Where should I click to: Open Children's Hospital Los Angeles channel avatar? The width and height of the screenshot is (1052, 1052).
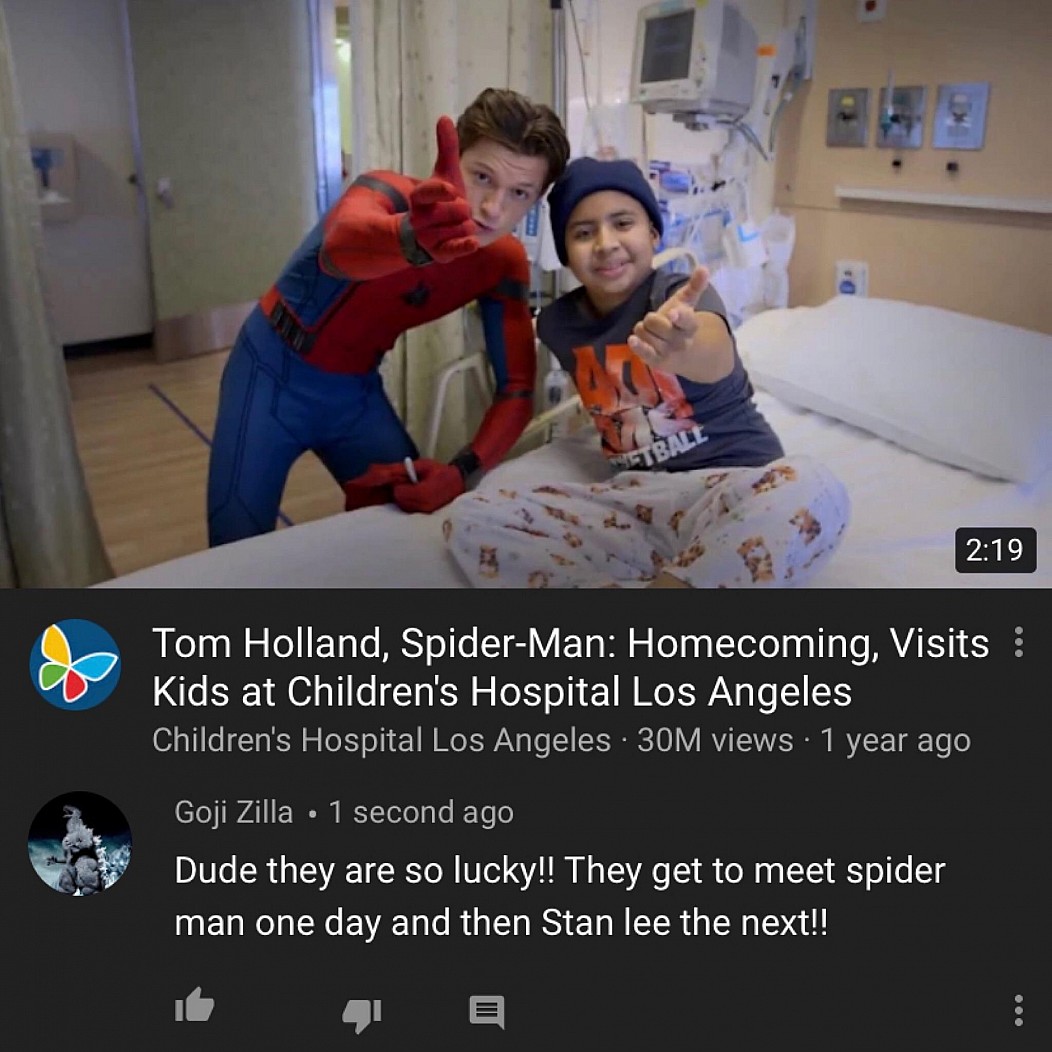[75, 664]
